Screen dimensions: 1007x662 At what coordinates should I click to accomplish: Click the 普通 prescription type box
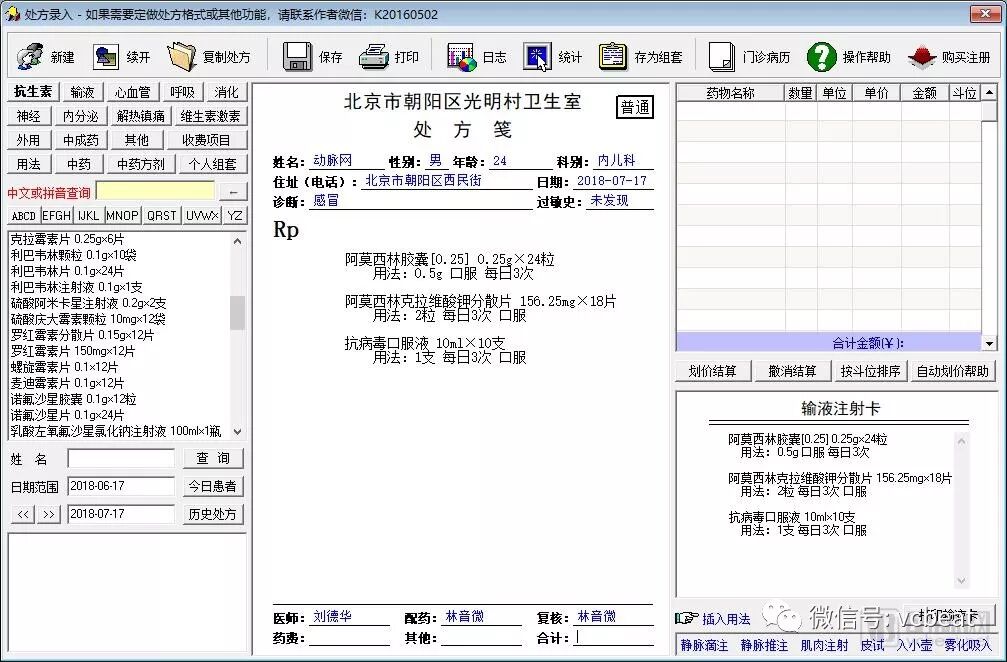[x=635, y=107]
